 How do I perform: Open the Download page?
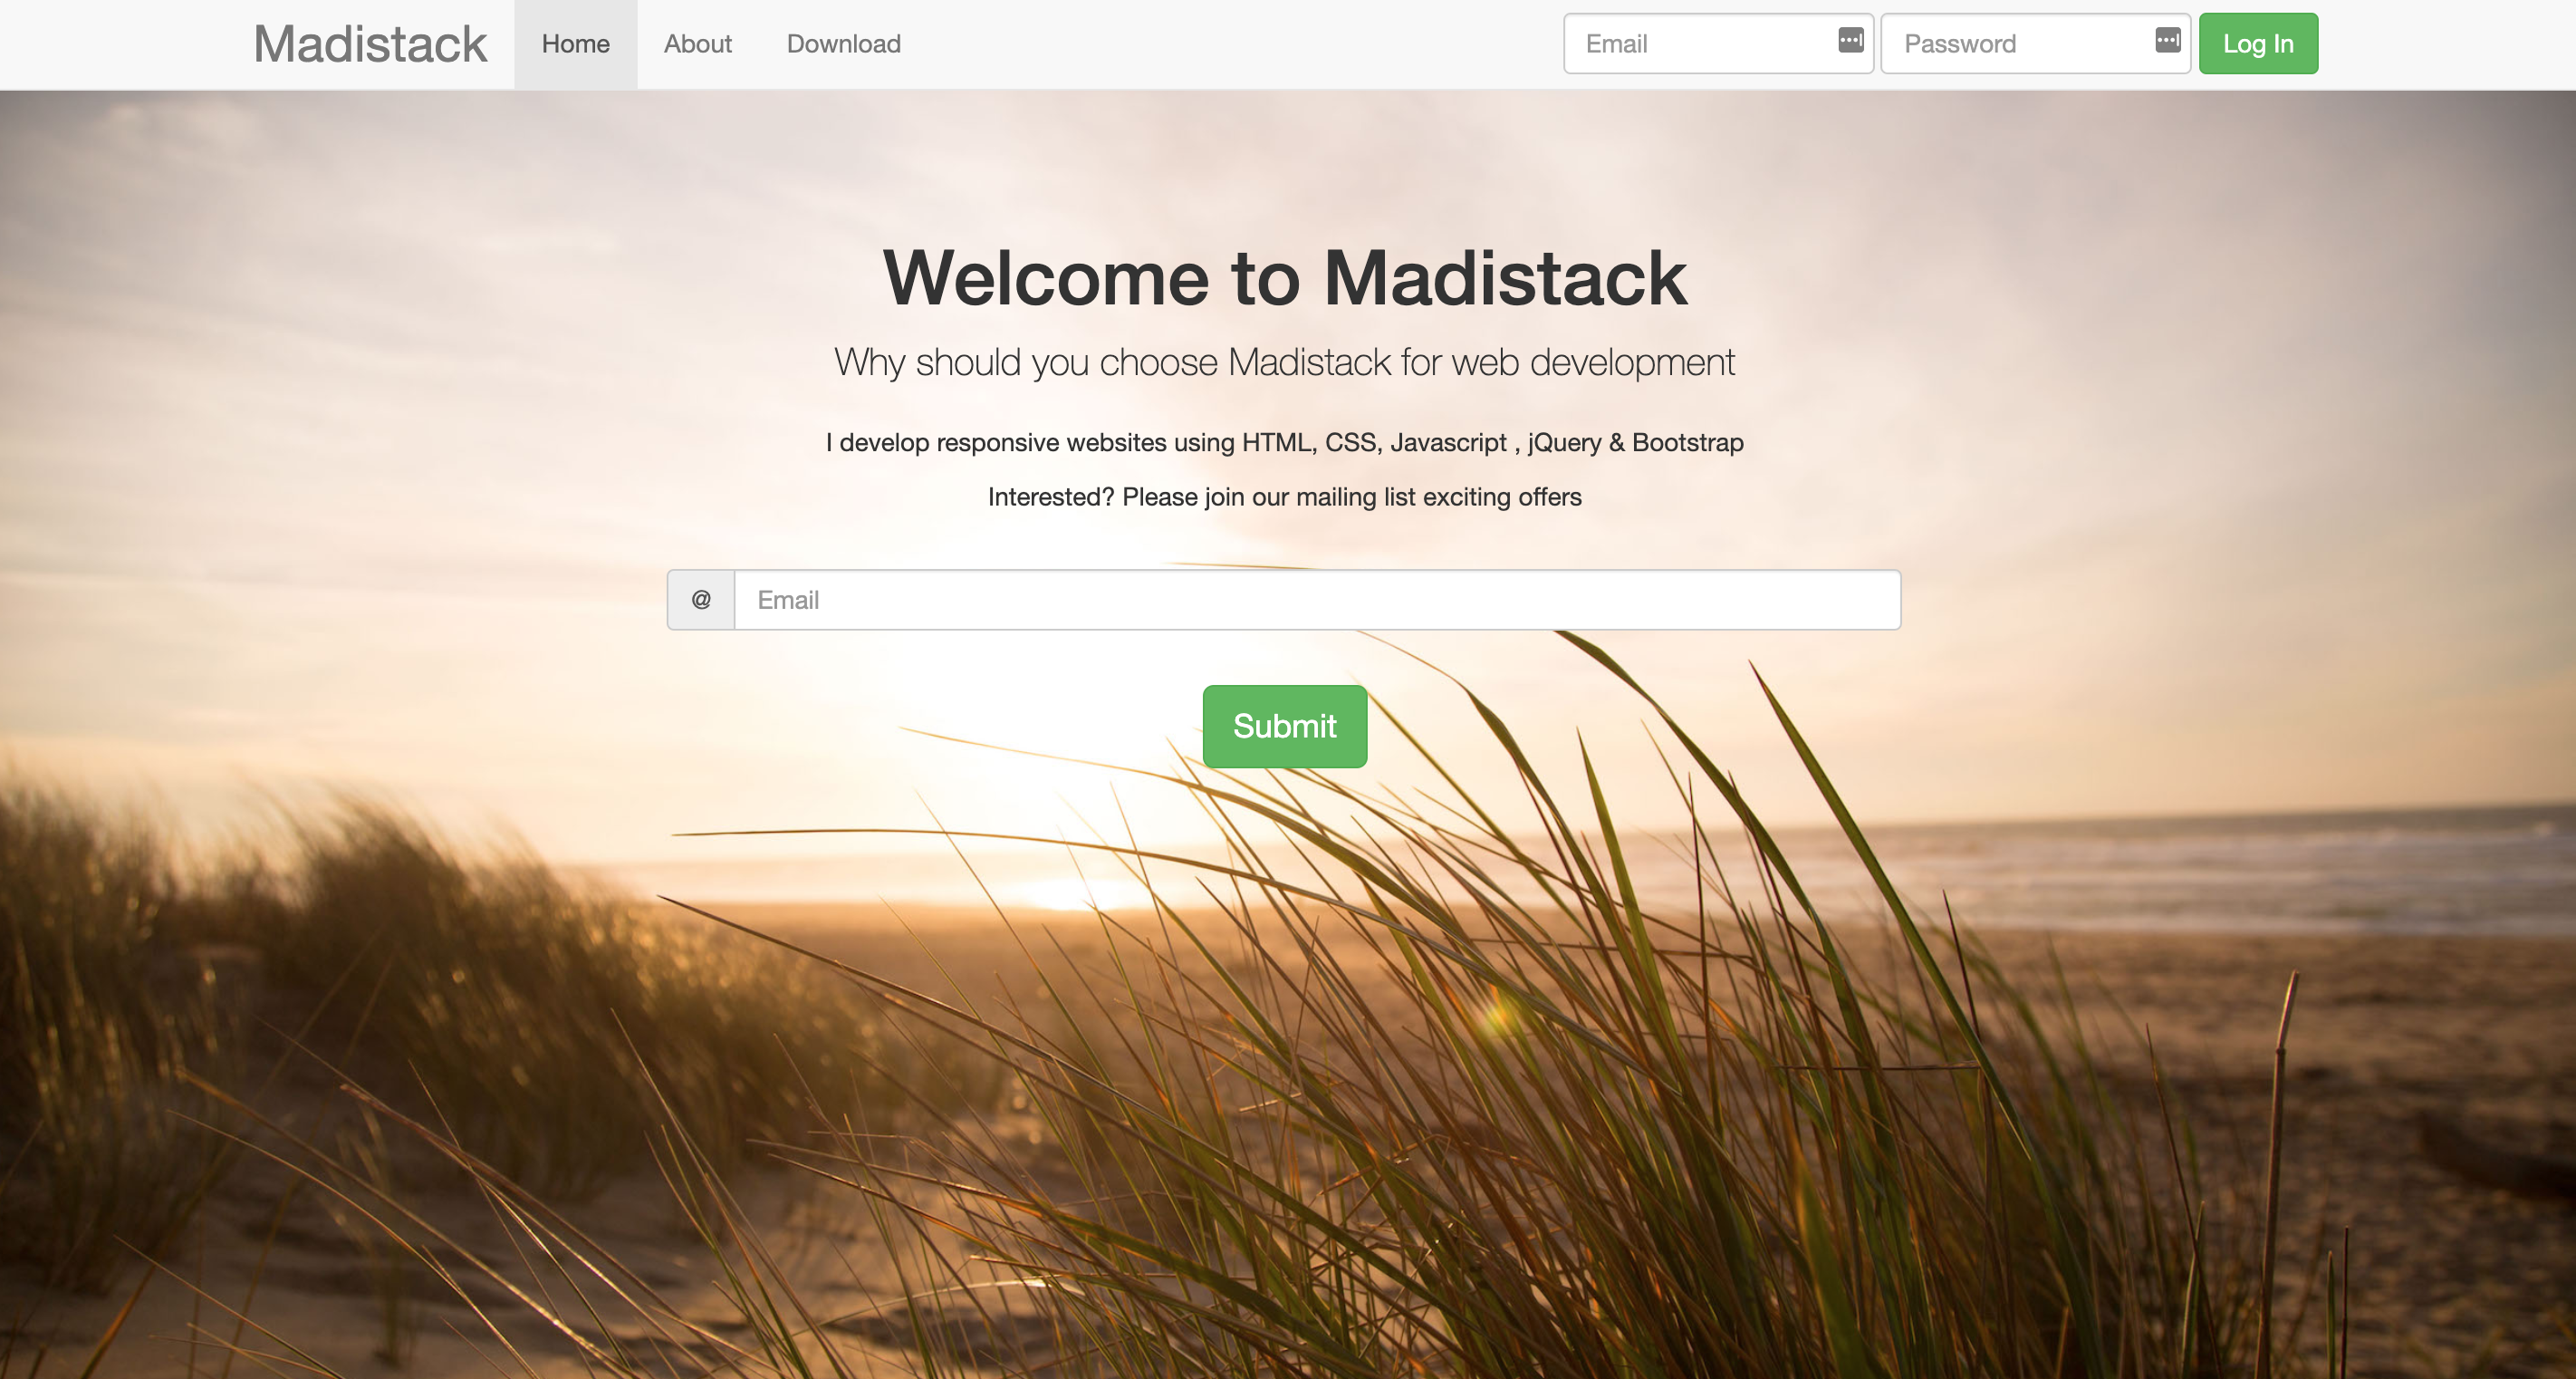coord(843,43)
